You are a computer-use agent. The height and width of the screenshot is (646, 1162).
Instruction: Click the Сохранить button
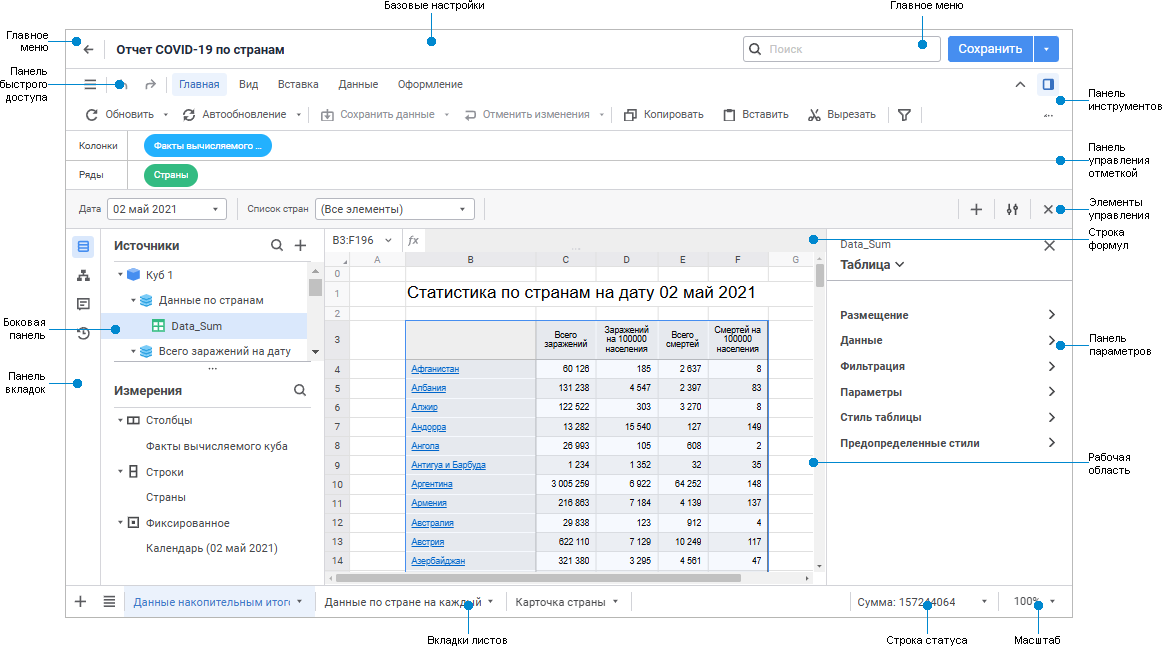[989, 49]
